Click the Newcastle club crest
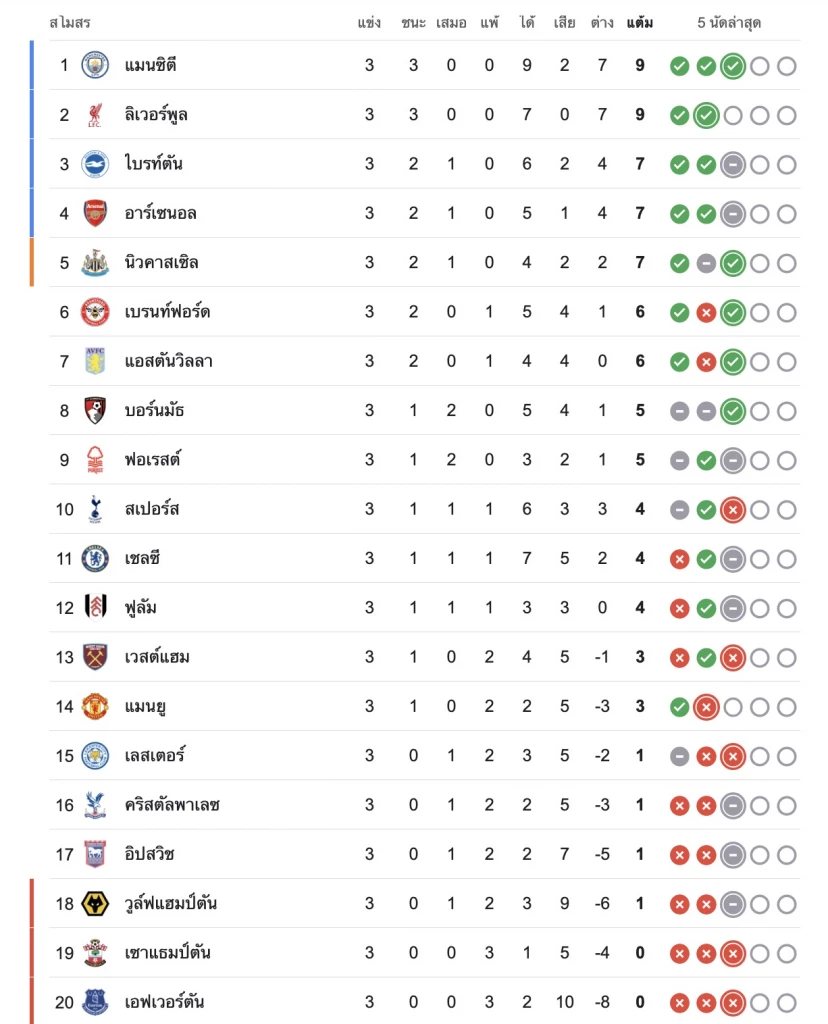Screen dimensions: 828x1024 [x=95, y=263]
